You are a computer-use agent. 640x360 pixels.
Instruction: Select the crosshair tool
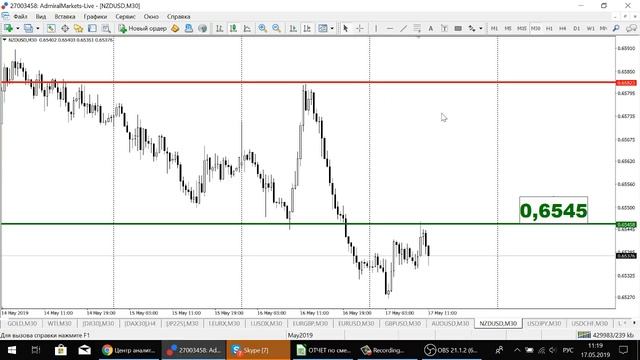pos(360,28)
